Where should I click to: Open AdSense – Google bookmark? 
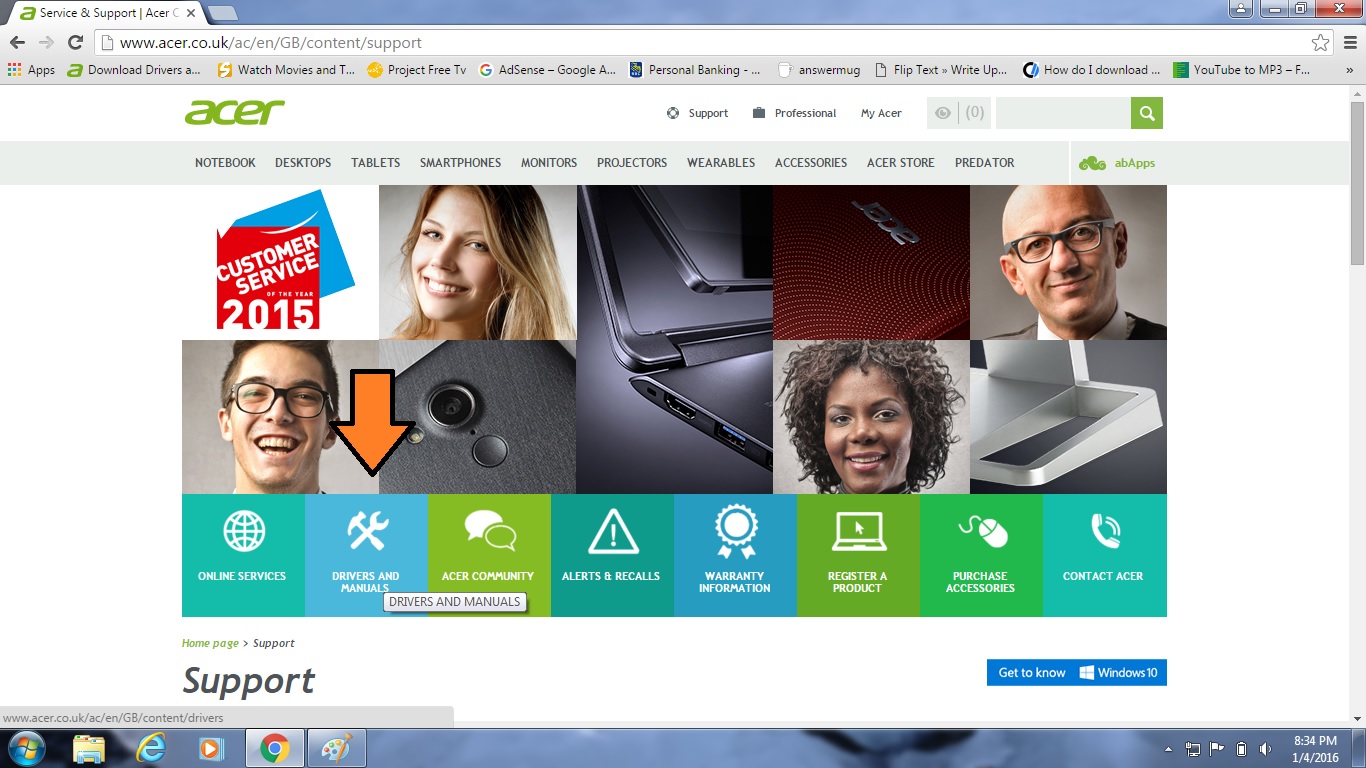[547, 70]
